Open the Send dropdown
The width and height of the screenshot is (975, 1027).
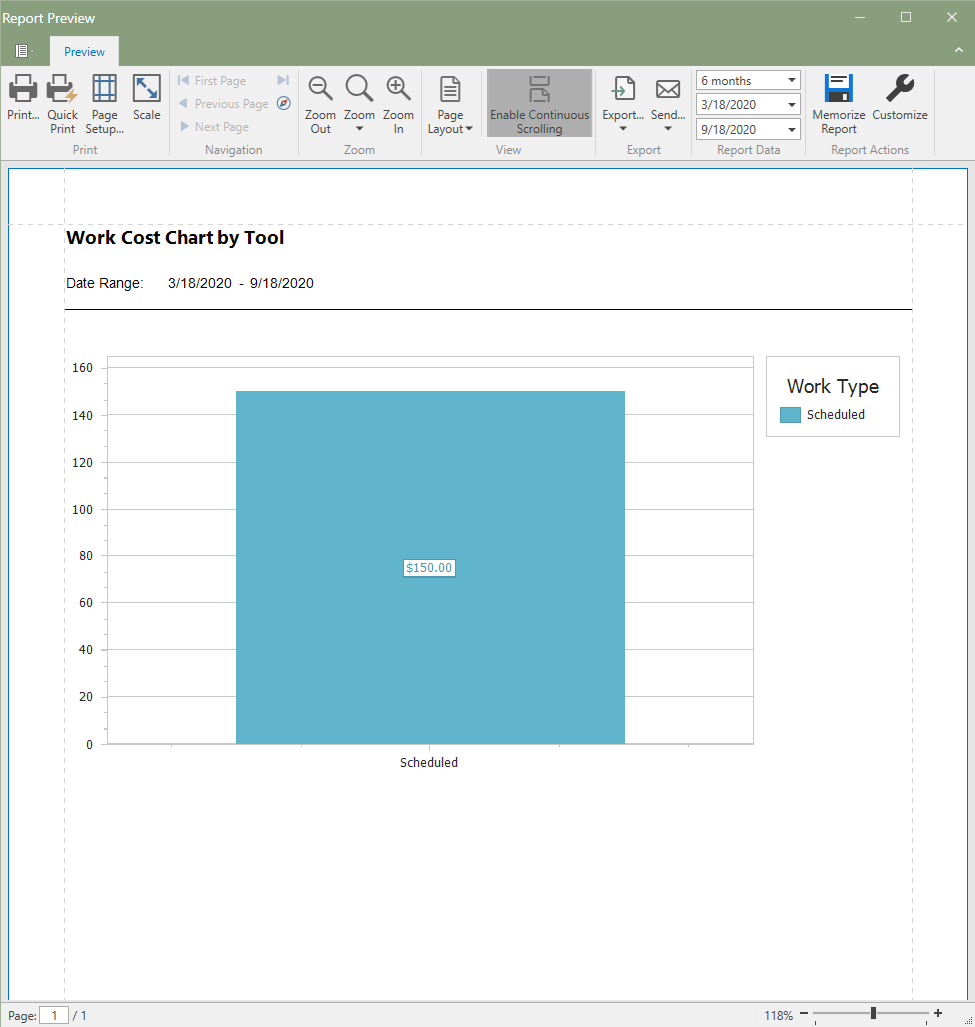pos(668,103)
